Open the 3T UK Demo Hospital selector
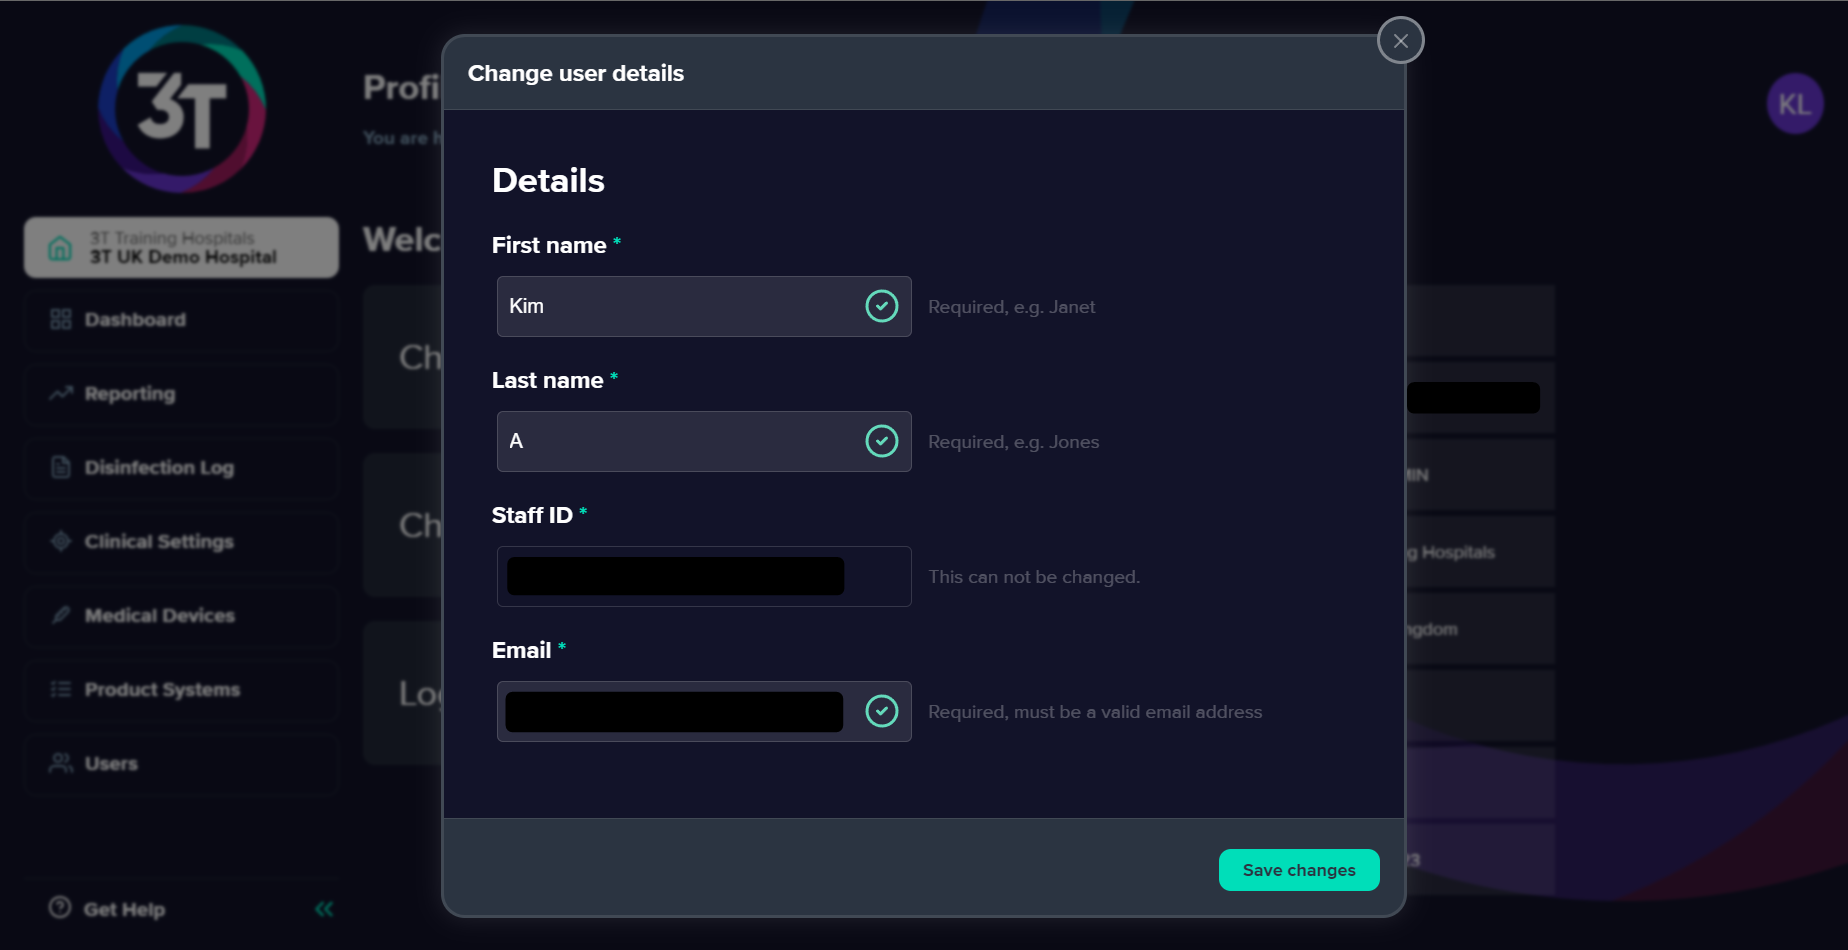 pos(181,247)
